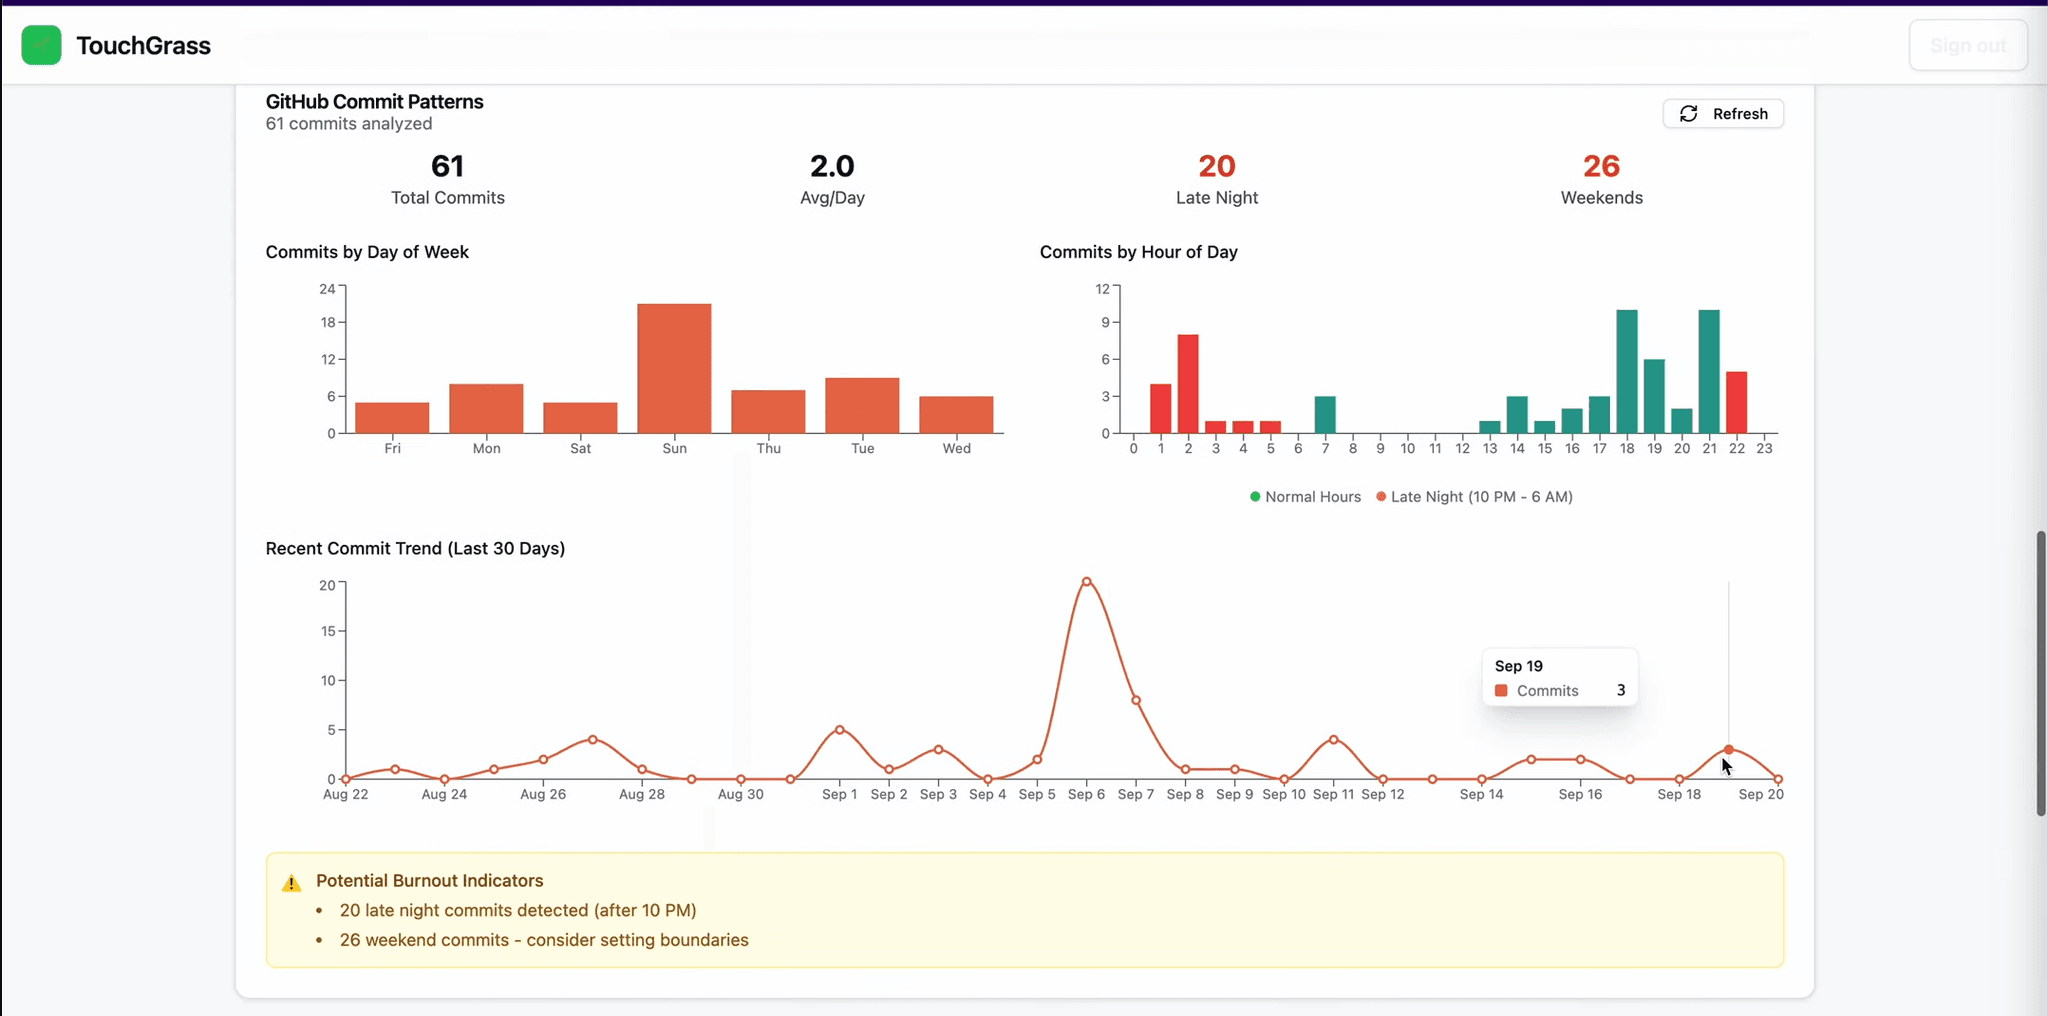This screenshot has height=1016, width=2048.
Task: Select the Mon bar in weekday chart
Action: [486, 408]
